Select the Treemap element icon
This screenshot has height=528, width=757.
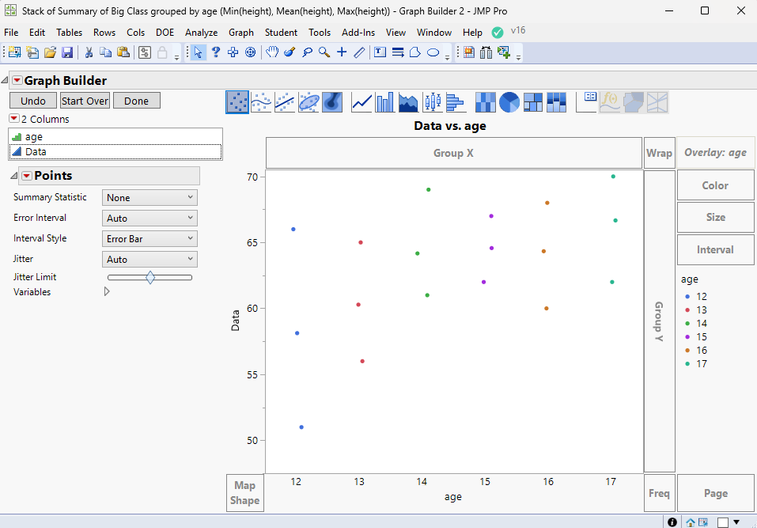[533, 102]
